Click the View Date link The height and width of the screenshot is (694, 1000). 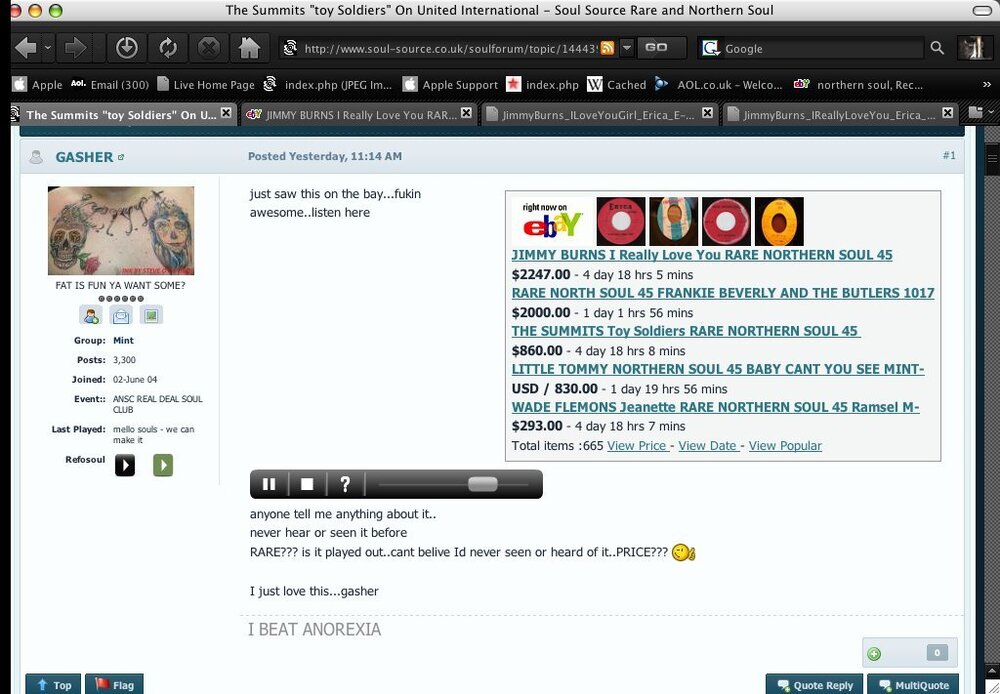[709, 446]
